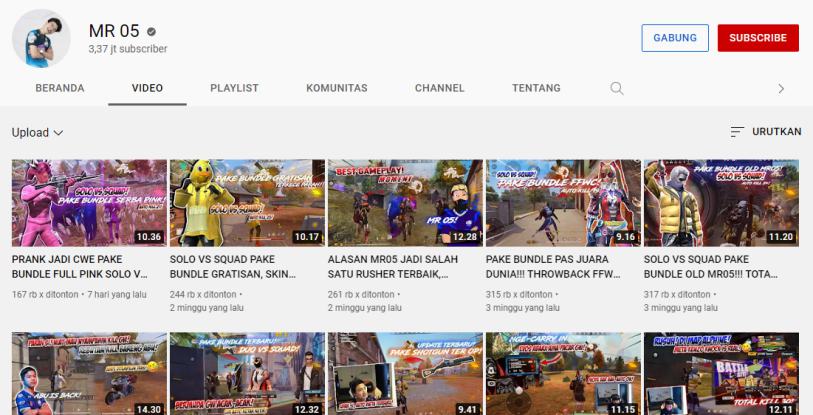Viewport: 813px width, 415px height.
Task: Open video titled PRANK JADI CWE PAKE BUNDLE FULL PINK
Action: pyautogui.click(x=79, y=267)
